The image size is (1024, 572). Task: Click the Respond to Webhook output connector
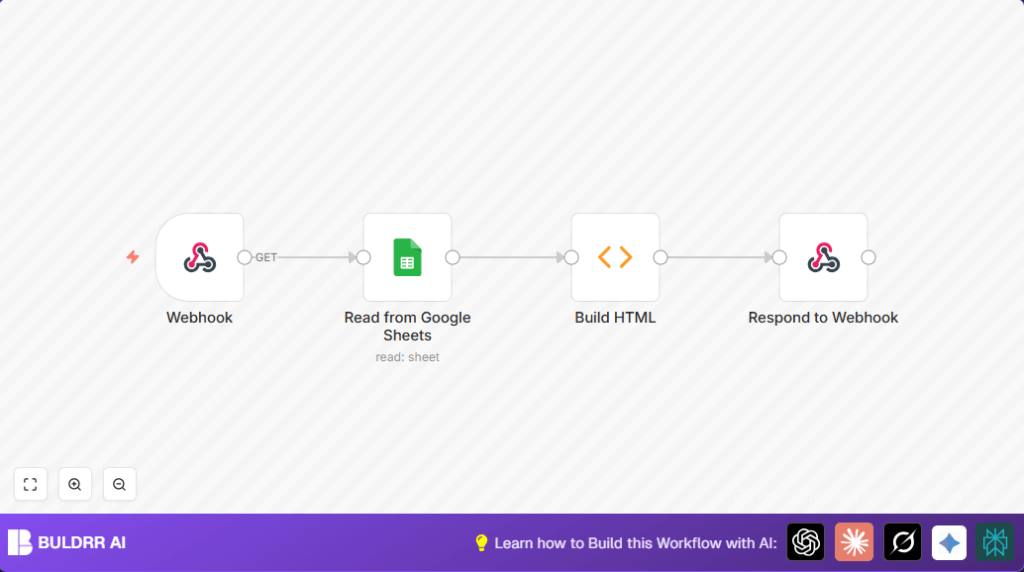click(868, 257)
